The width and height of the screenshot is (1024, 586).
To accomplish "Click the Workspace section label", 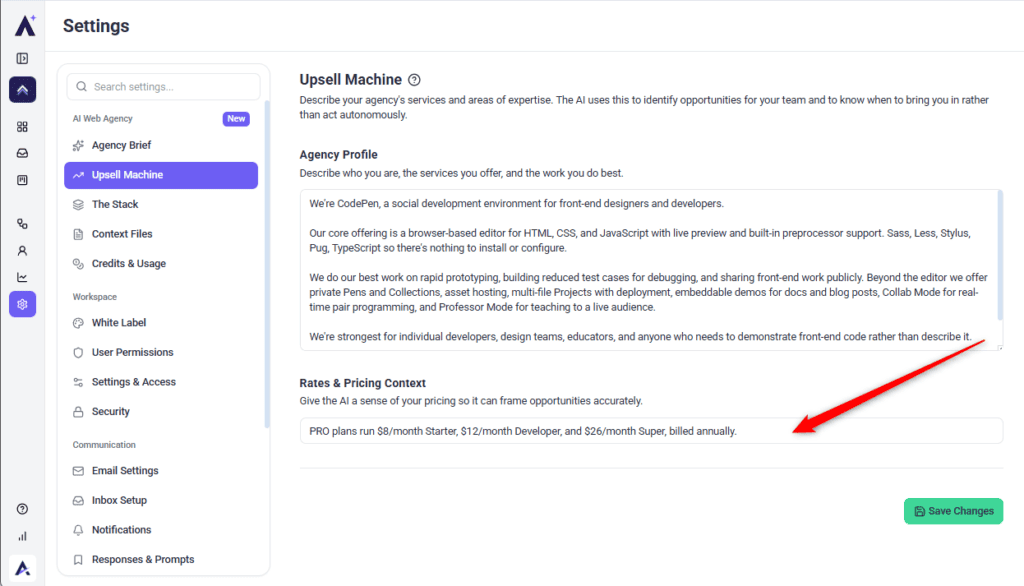I will tap(95, 297).
